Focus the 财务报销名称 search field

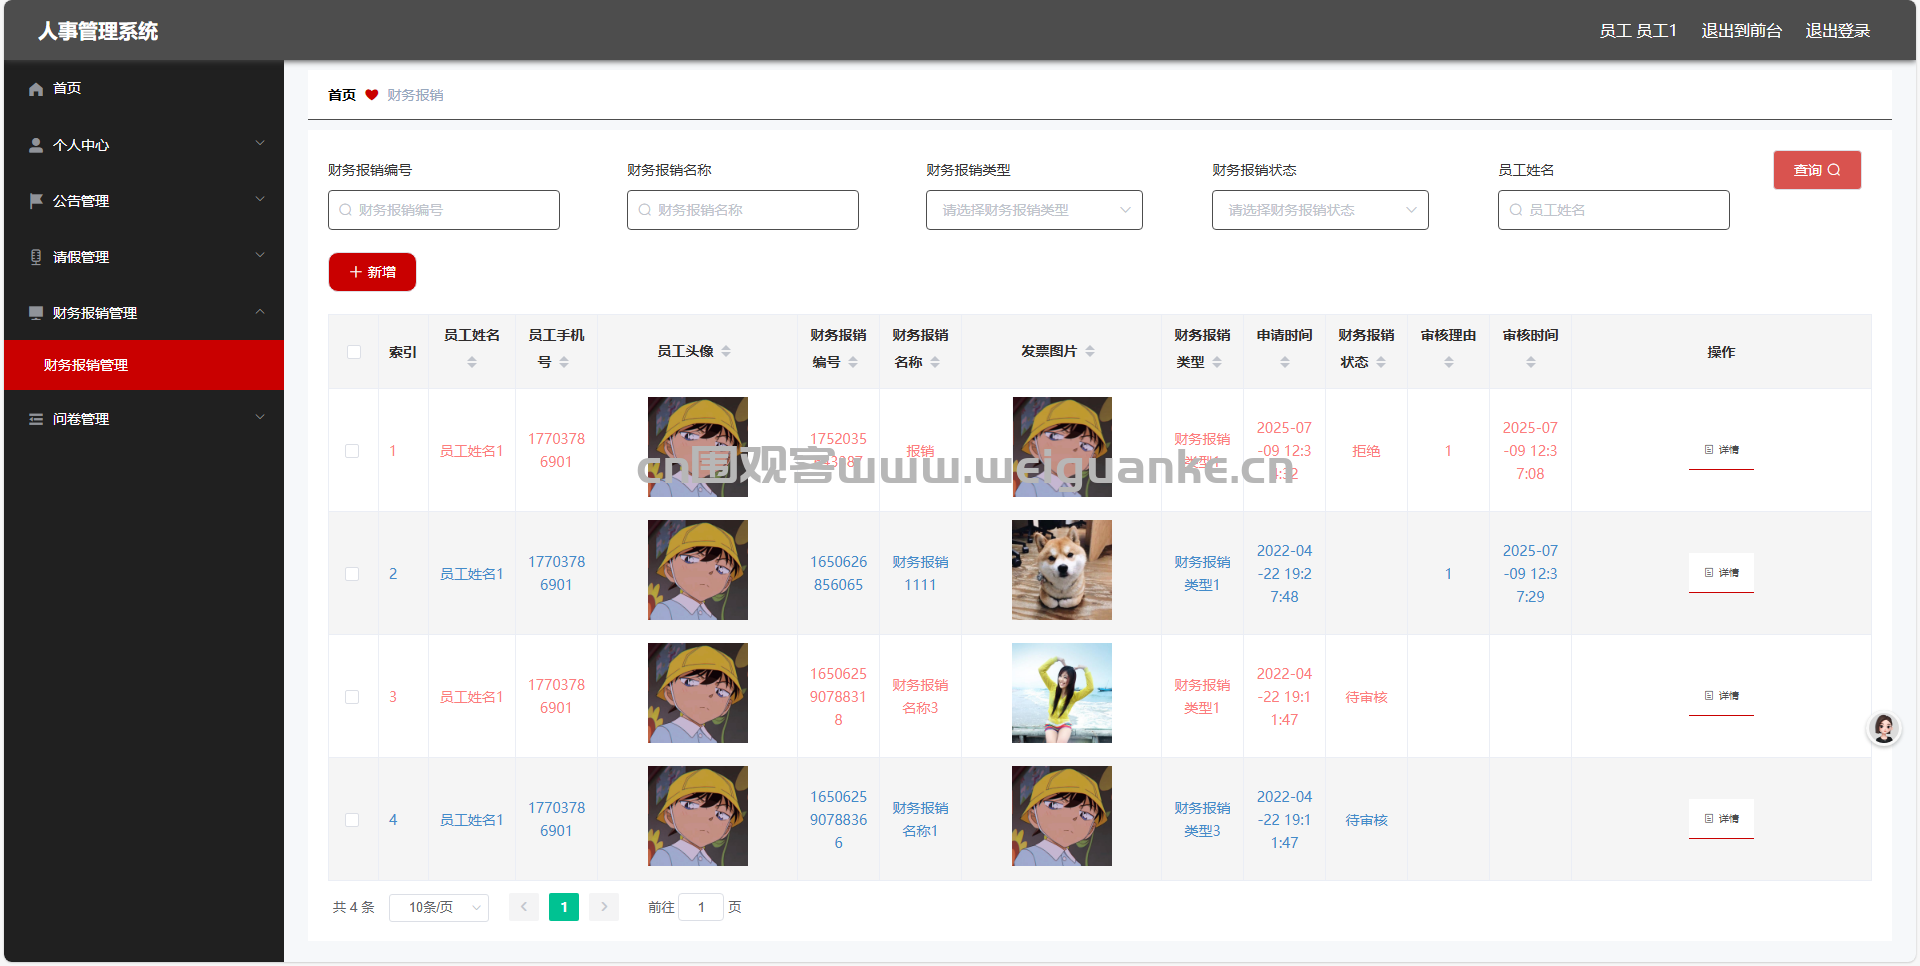[743, 210]
